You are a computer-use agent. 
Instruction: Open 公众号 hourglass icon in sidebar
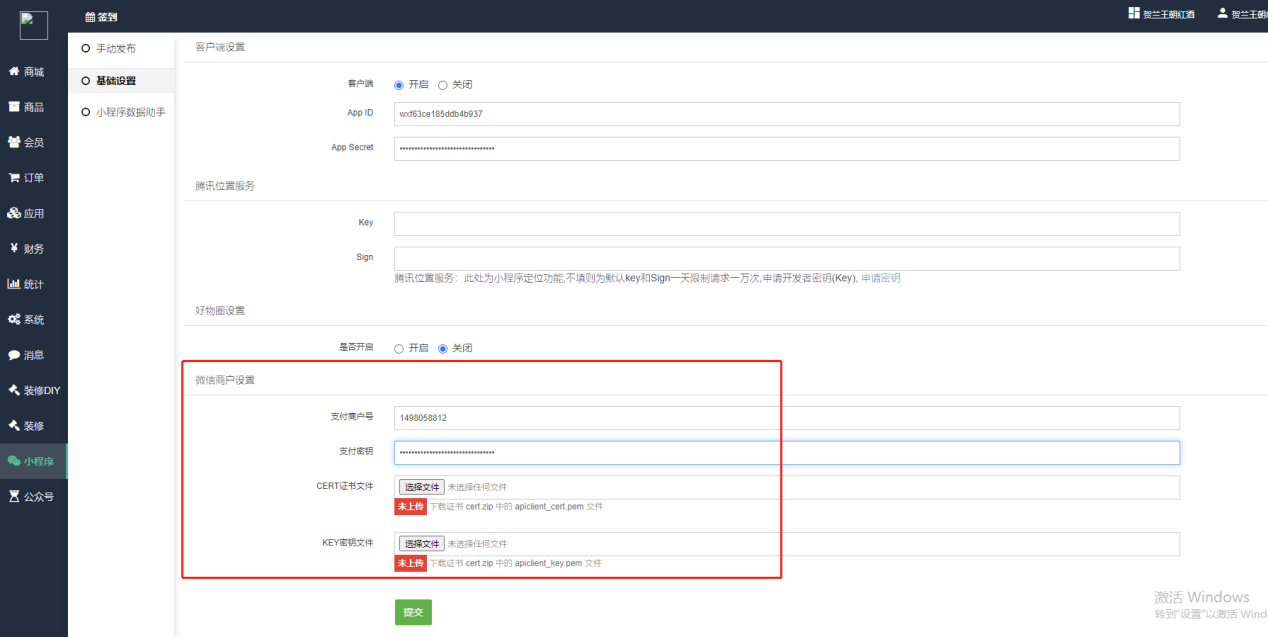pos(14,496)
